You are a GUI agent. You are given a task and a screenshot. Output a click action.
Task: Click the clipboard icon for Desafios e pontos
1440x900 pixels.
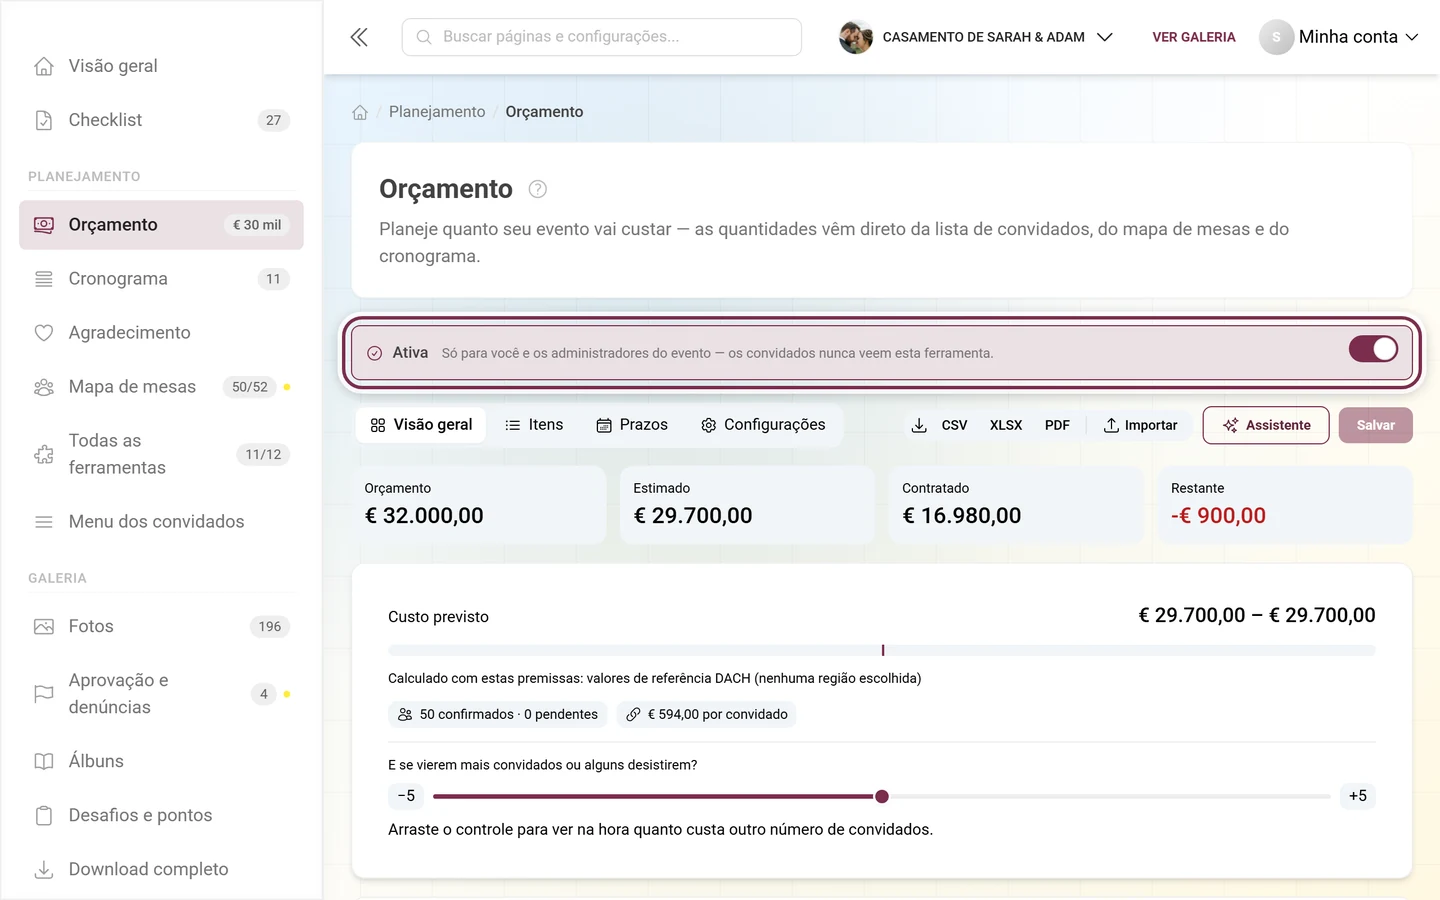coord(44,815)
